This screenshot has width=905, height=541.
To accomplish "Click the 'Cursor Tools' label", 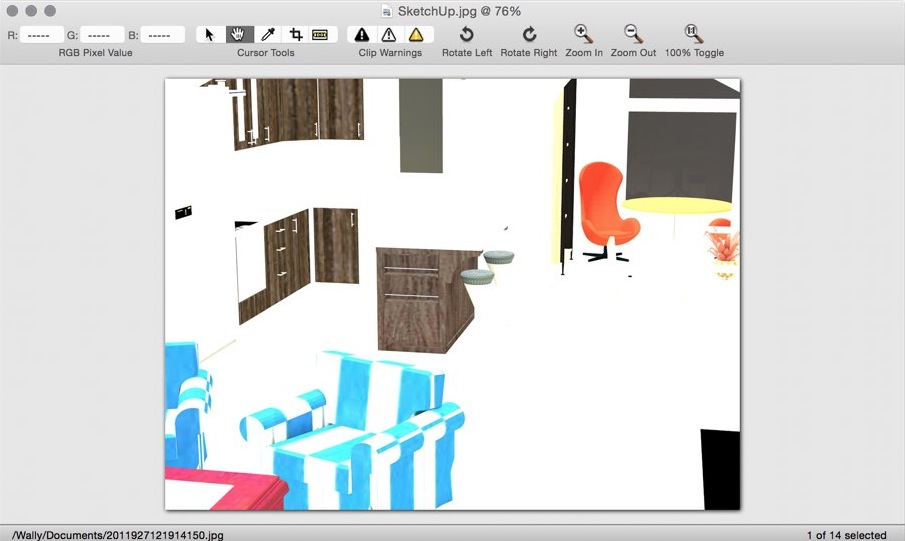I will [x=265, y=53].
